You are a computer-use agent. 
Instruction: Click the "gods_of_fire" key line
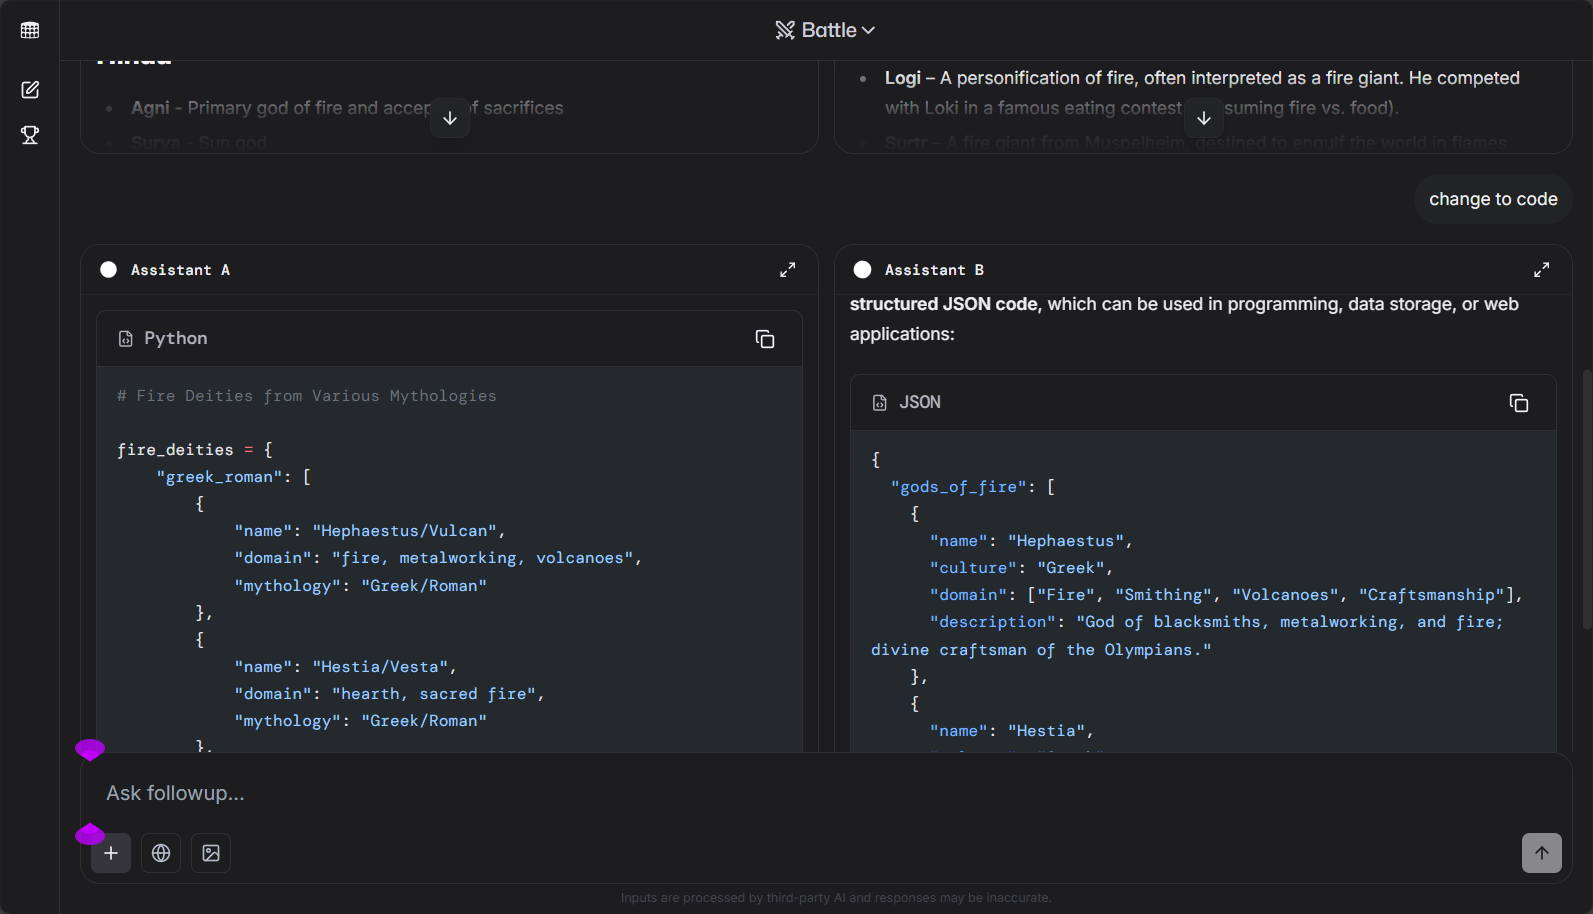(973, 487)
